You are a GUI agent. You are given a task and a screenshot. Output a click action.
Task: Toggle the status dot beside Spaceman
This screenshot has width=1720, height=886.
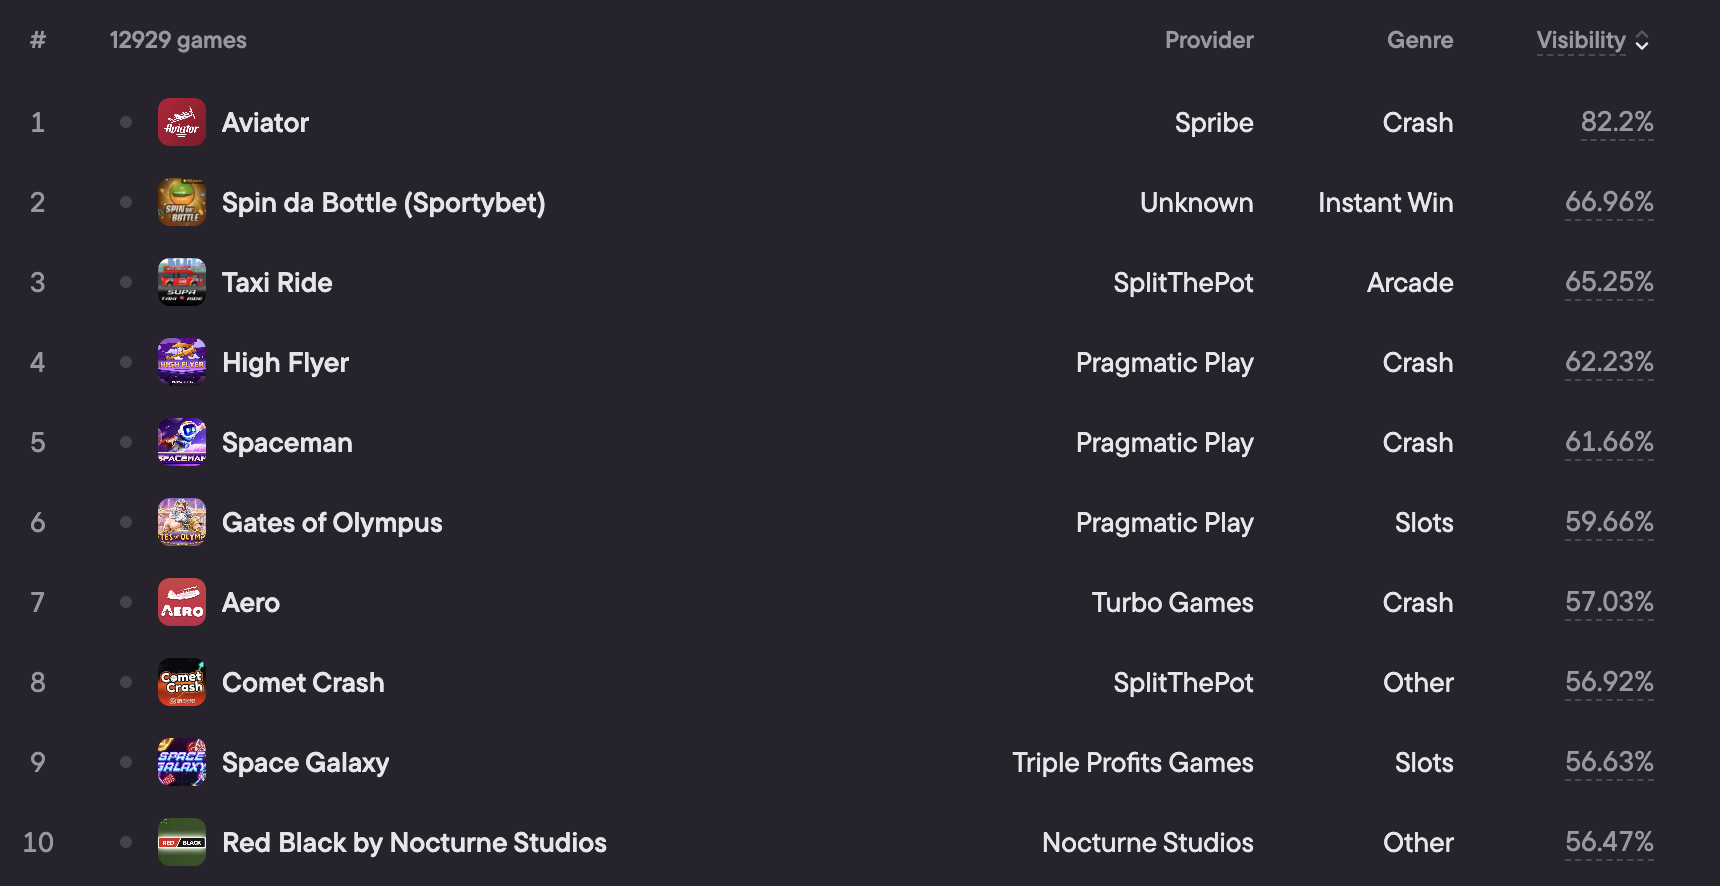[126, 442]
